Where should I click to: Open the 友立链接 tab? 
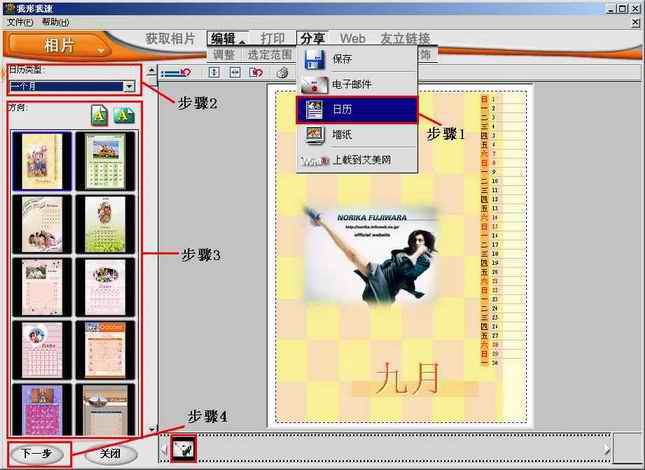[405, 39]
